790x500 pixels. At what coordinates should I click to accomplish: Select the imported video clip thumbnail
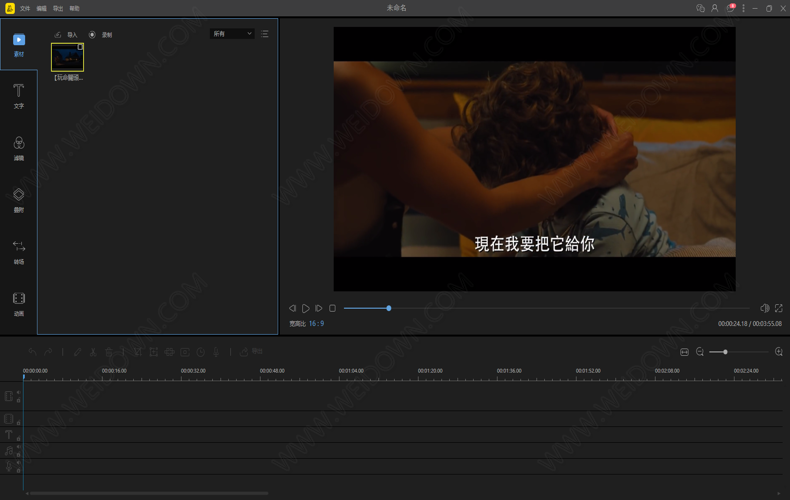[x=68, y=57]
